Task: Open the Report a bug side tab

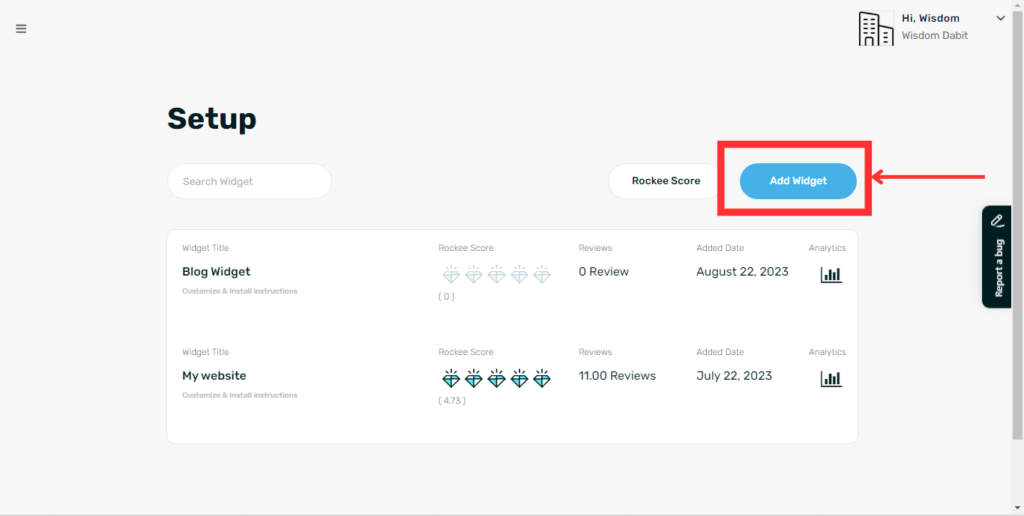Action: point(997,257)
